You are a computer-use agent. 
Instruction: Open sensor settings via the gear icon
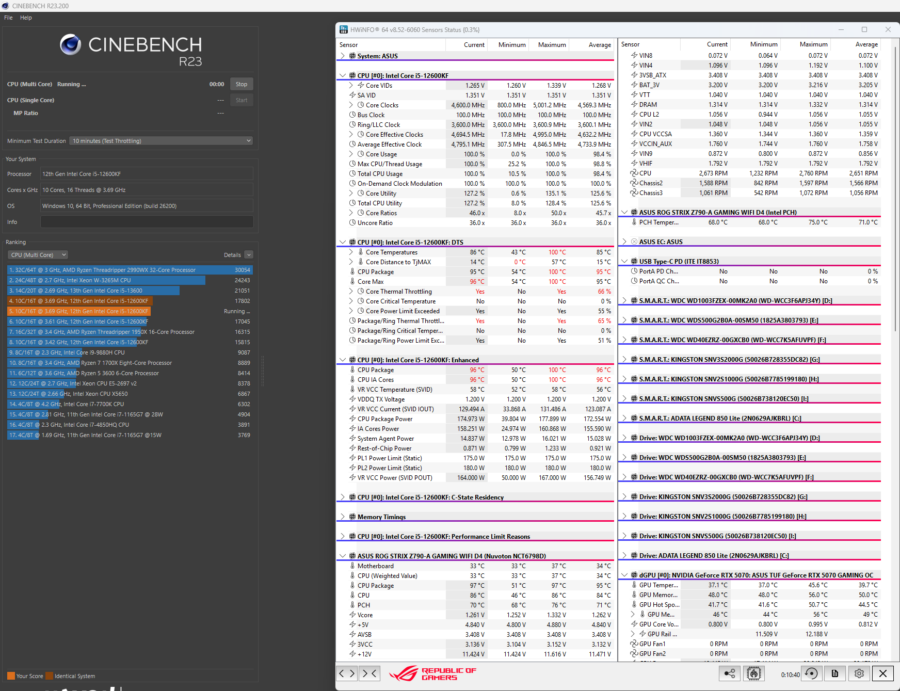coord(859,673)
